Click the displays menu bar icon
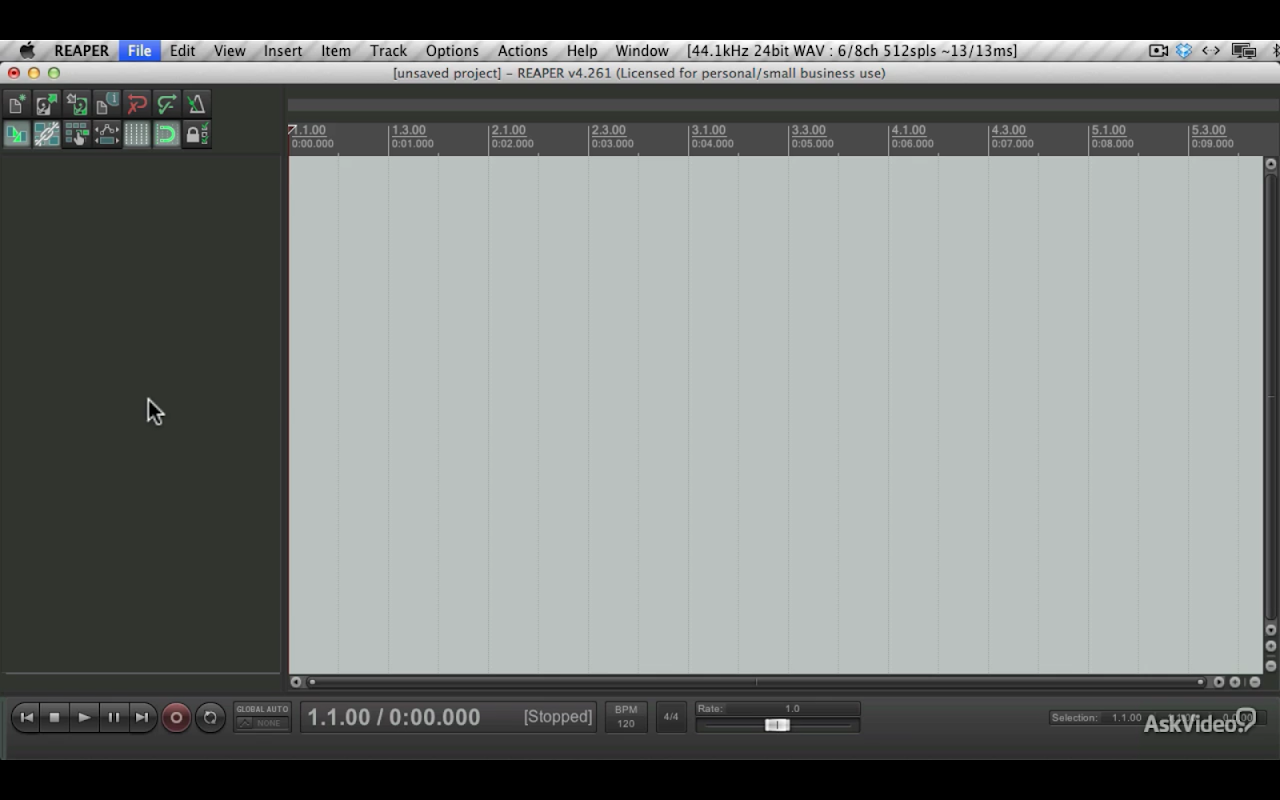 [x=1244, y=51]
